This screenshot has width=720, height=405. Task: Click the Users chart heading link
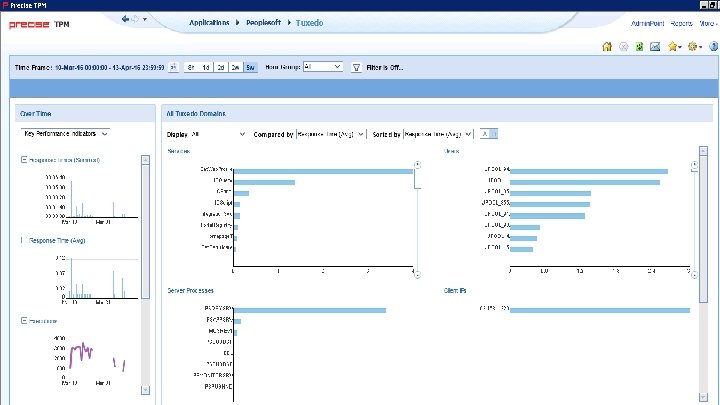[x=451, y=151]
